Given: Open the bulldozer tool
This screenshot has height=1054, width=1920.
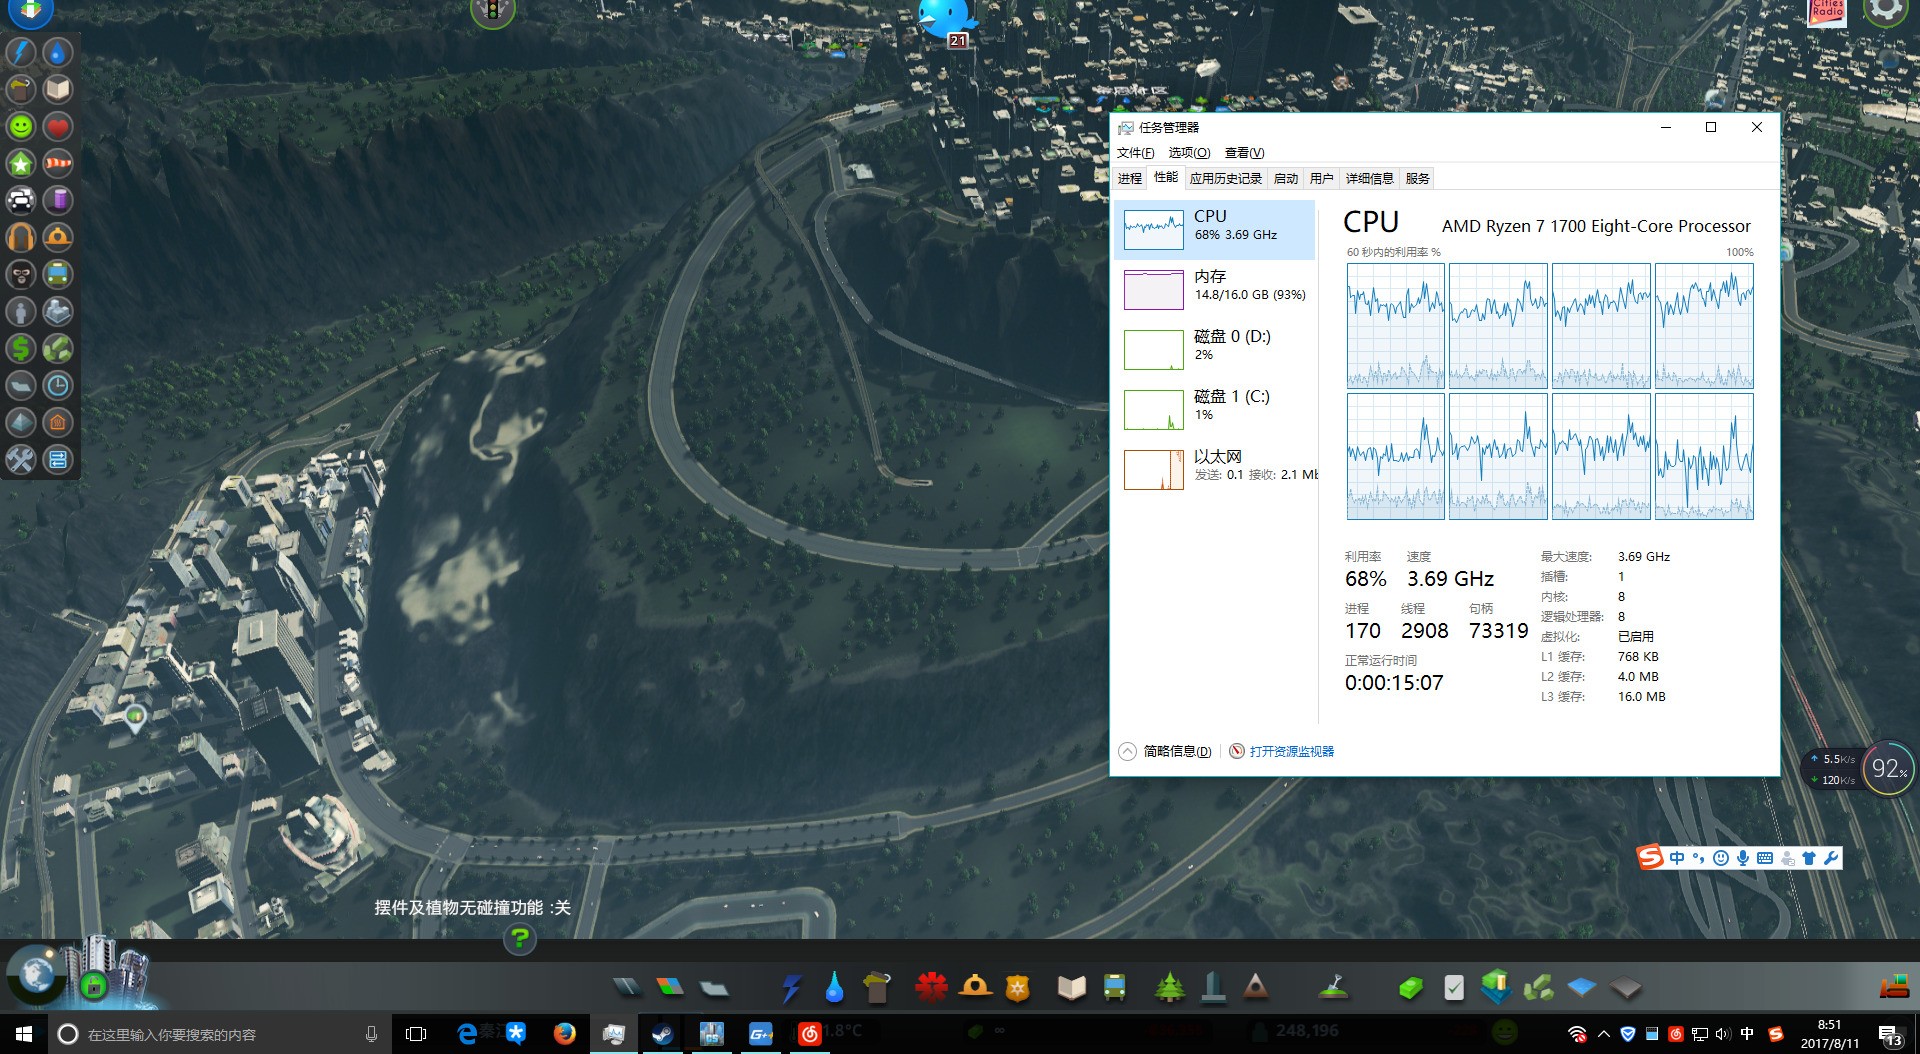Looking at the screenshot, I should (x=1893, y=986).
